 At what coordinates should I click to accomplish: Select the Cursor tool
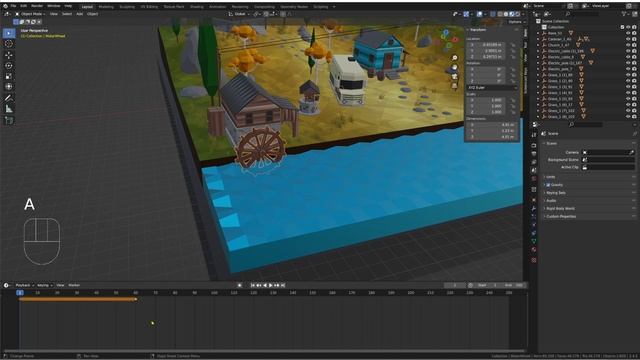(9, 44)
